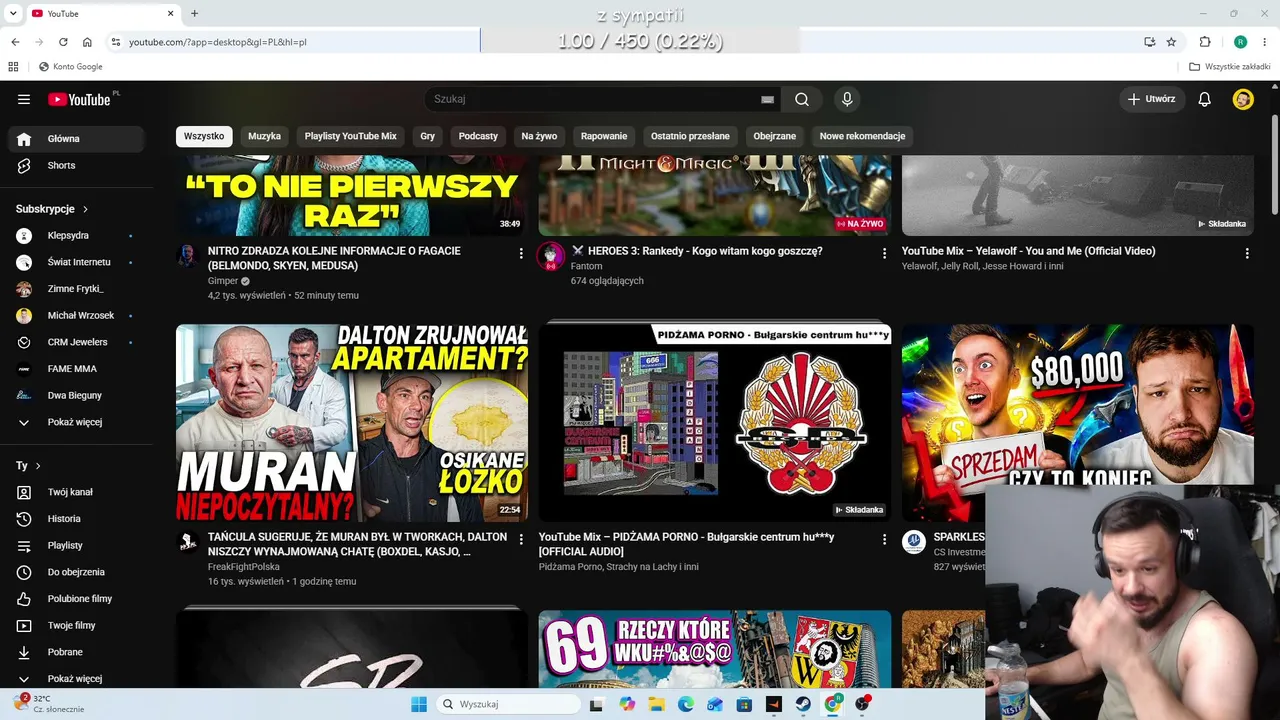Open the Fantom channel link
Image resolution: width=1280 pixels, height=720 pixels.
586,266
